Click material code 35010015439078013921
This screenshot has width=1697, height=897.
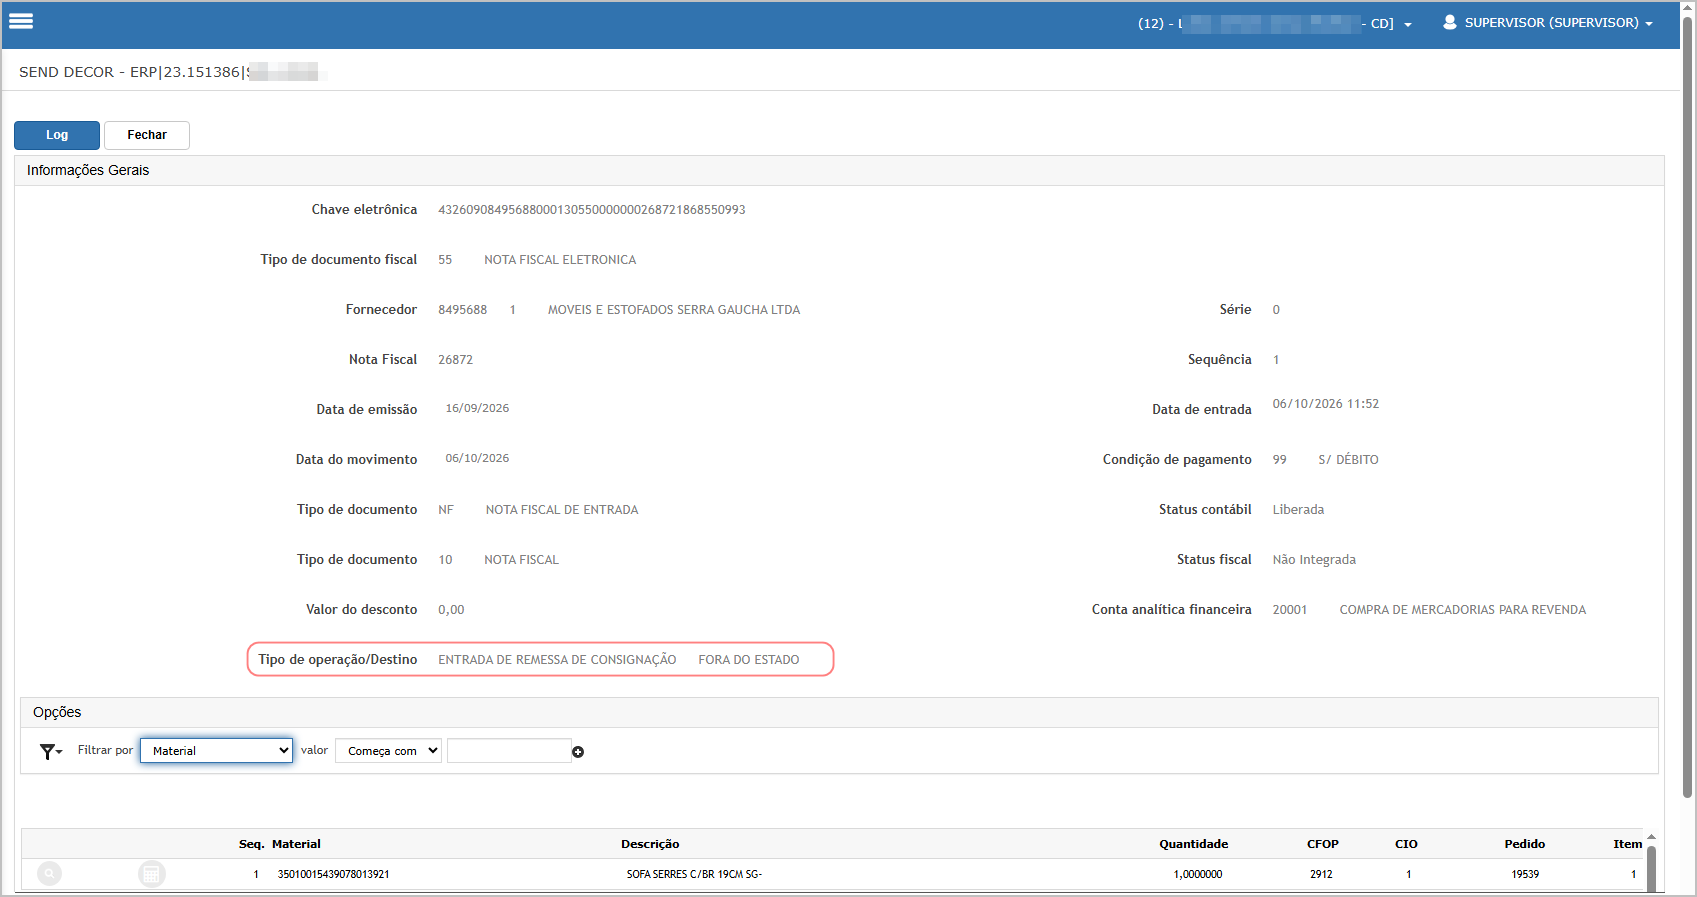(333, 874)
